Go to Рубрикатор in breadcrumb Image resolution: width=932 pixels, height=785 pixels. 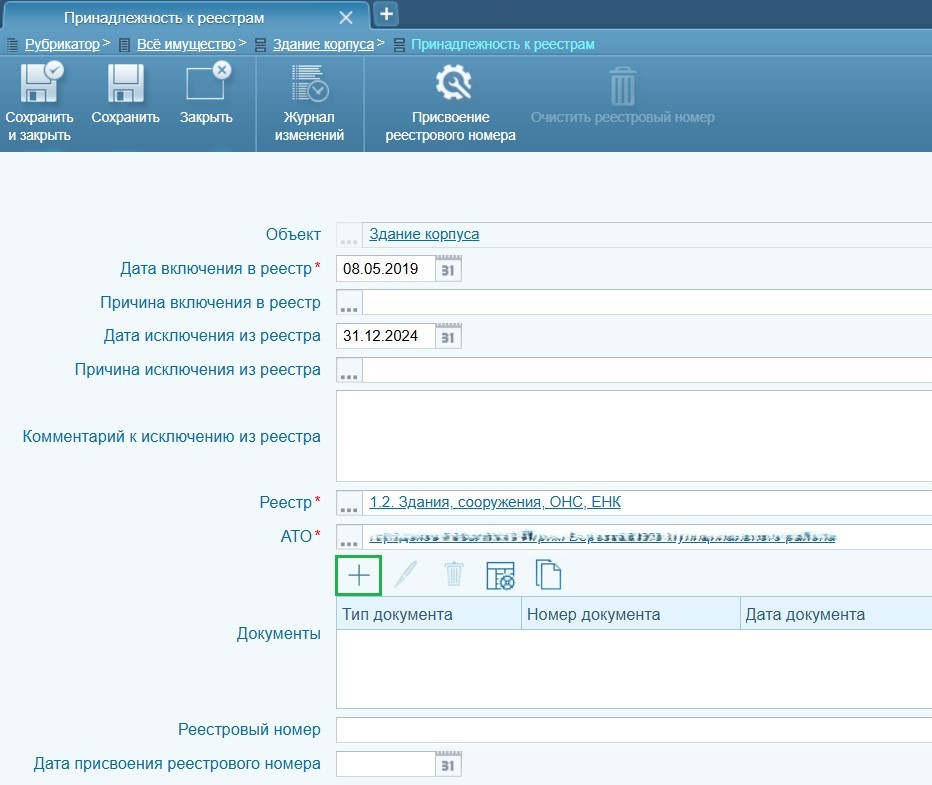pos(62,44)
